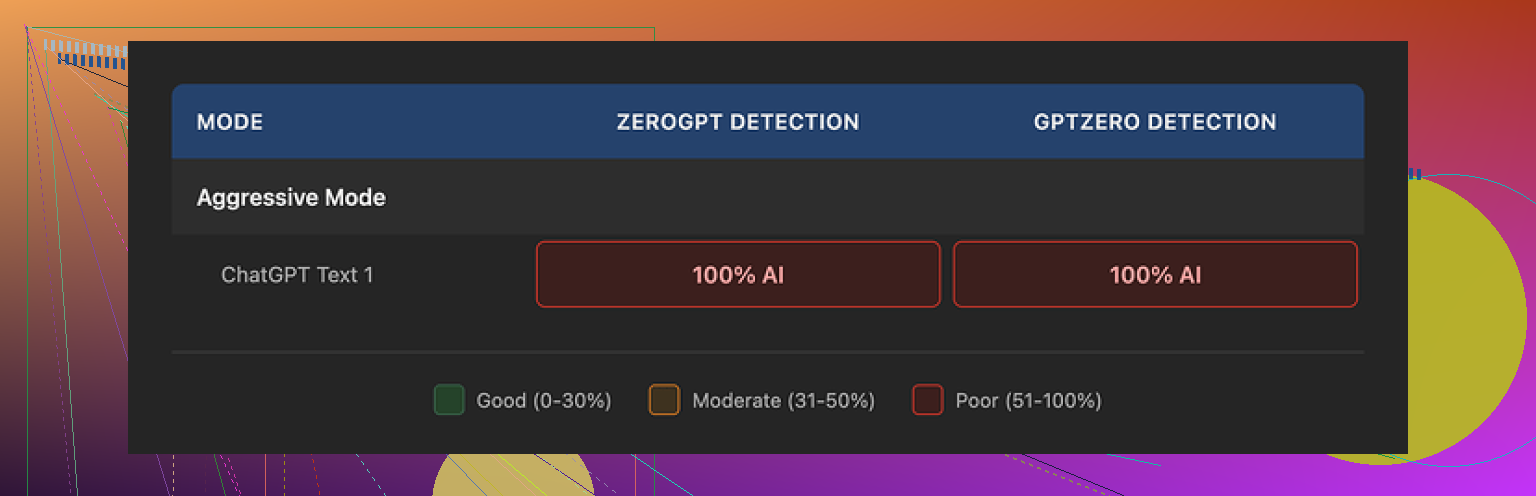Click the blue dashed mark right of panel

[x=1415, y=174]
